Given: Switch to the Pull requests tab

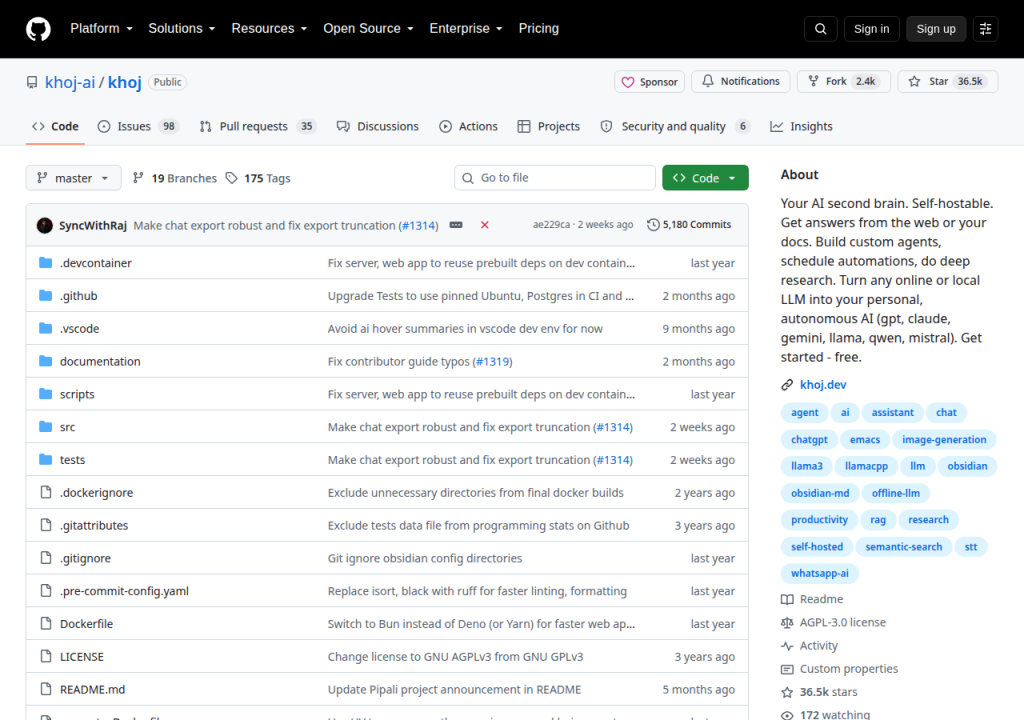Looking at the screenshot, I should (258, 127).
